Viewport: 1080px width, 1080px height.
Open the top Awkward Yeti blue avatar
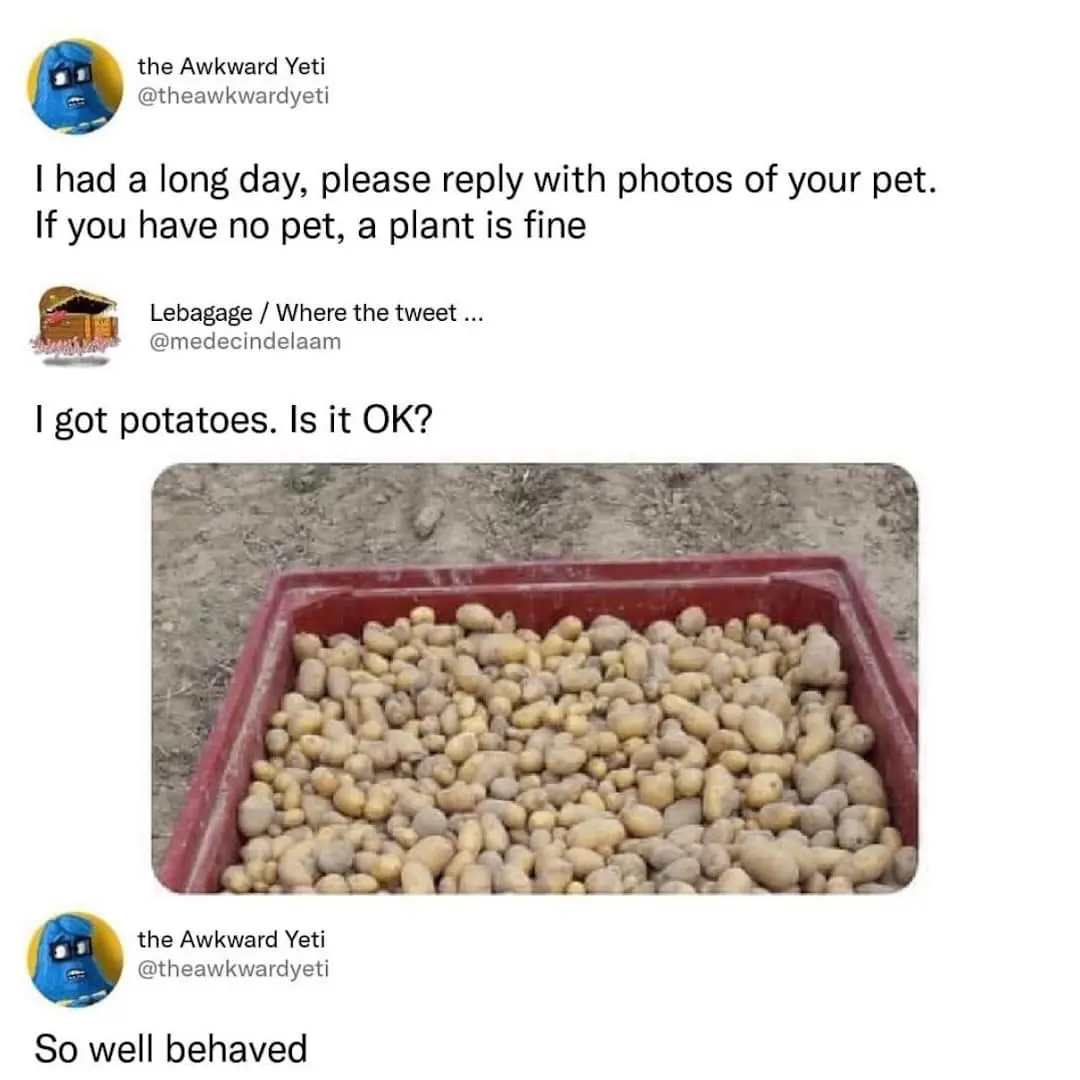point(75,86)
